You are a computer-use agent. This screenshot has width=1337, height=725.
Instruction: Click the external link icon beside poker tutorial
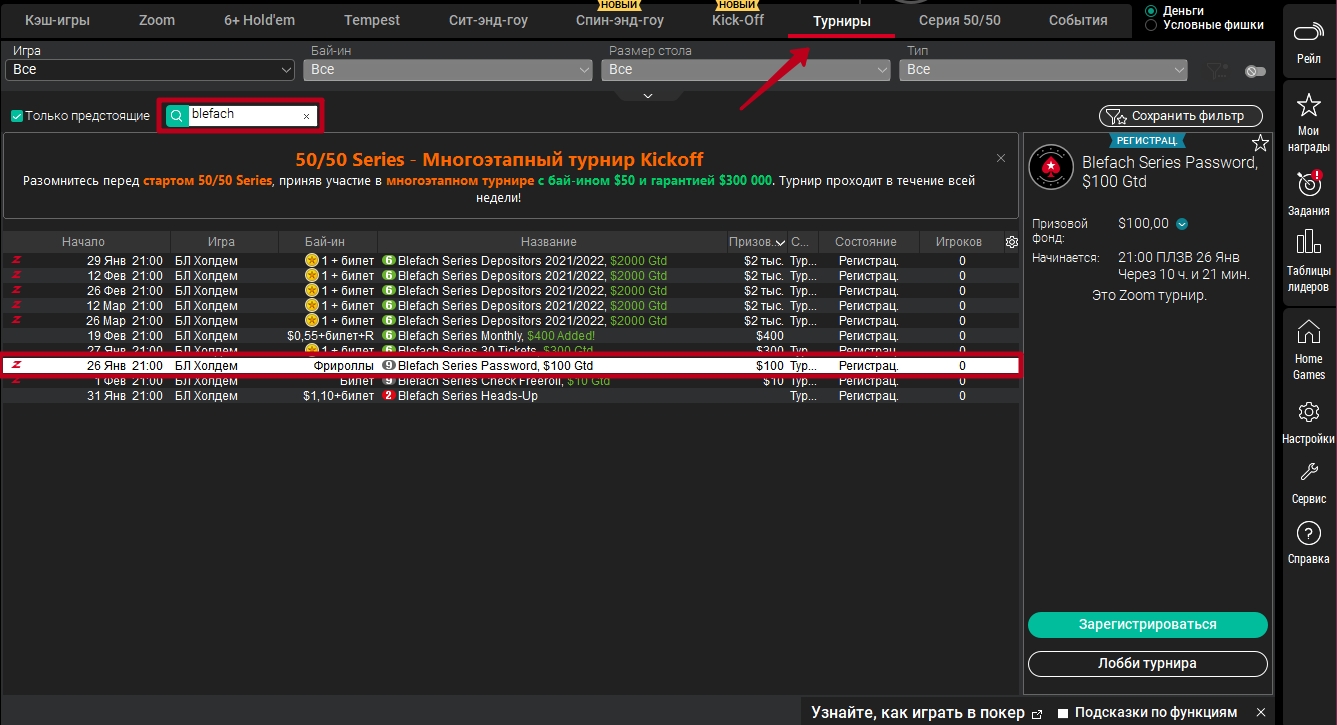[x=1037, y=713]
